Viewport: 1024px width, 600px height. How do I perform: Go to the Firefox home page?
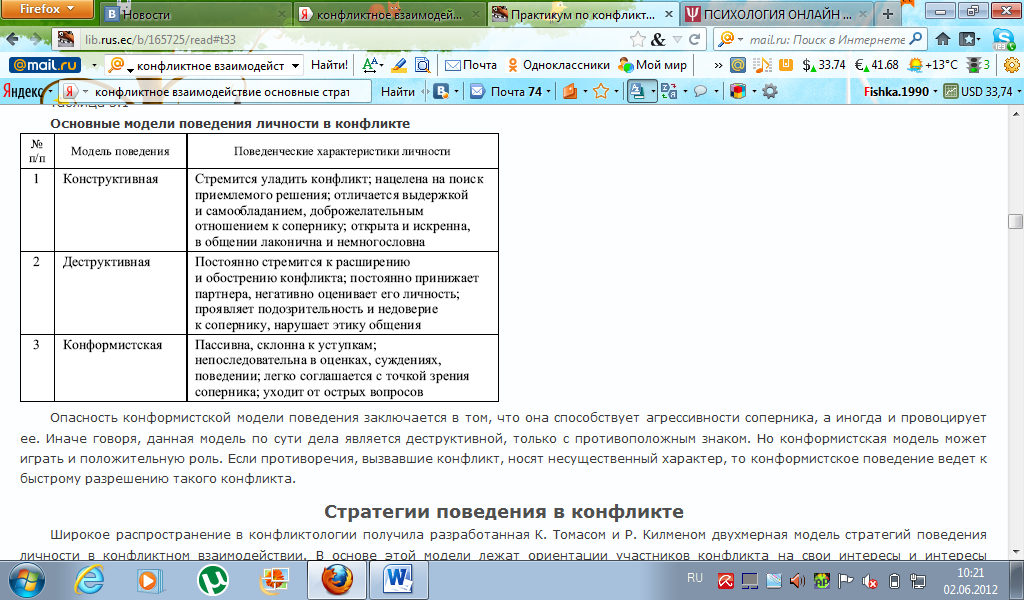[x=942, y=39]
